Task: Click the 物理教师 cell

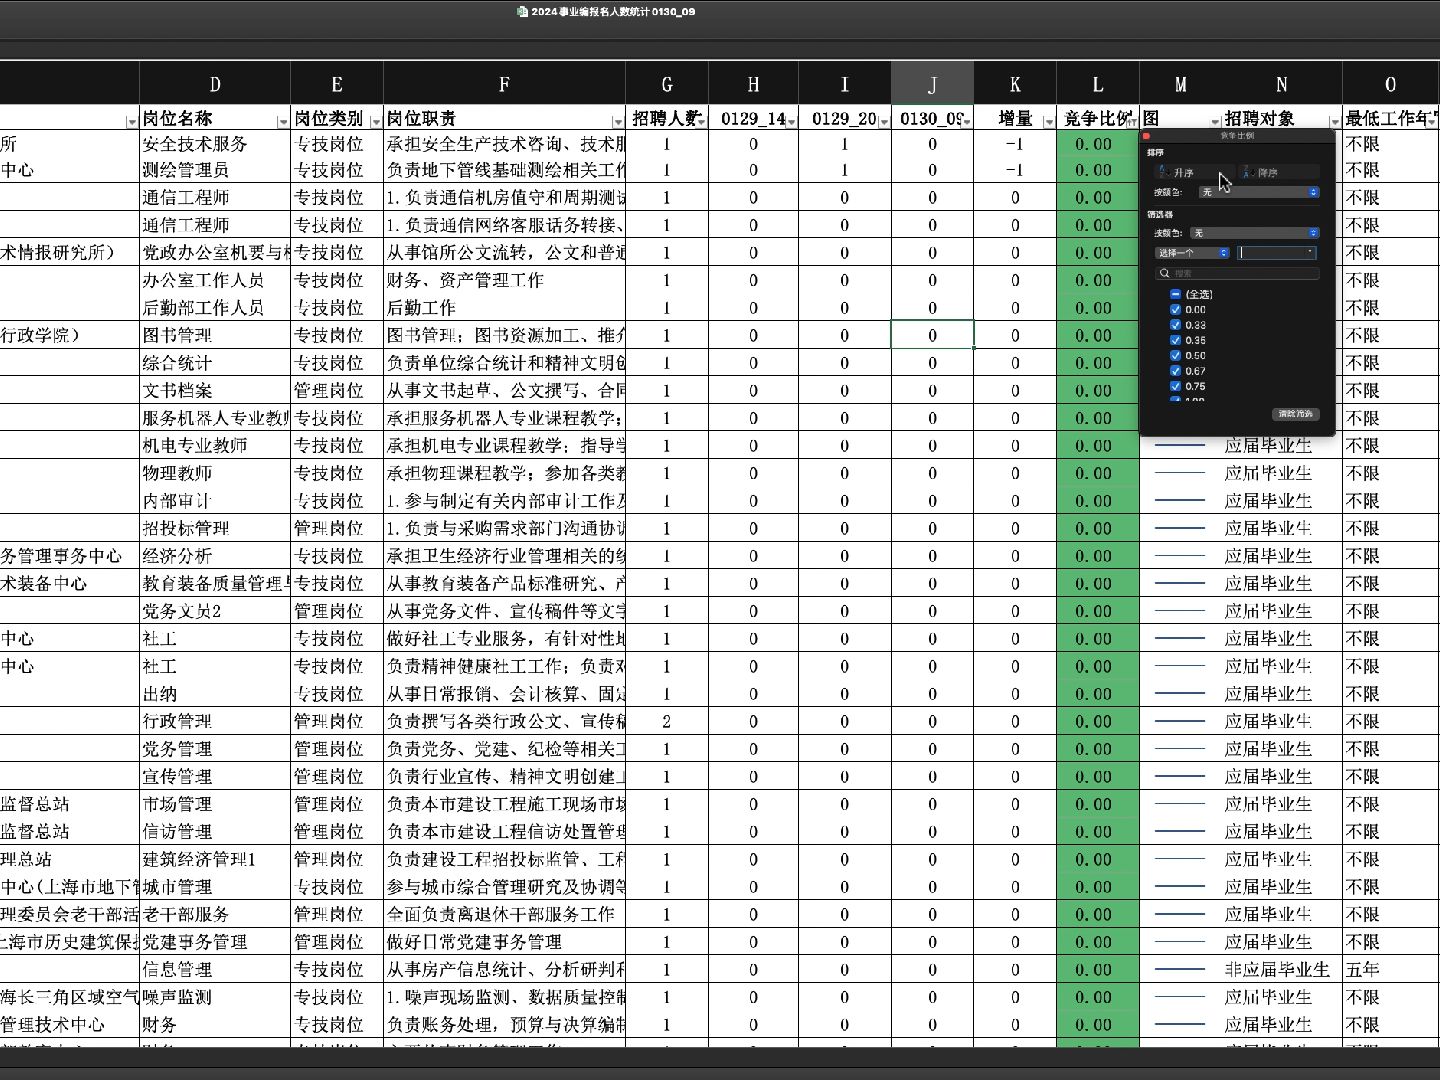Action: [x=215, y=473]
